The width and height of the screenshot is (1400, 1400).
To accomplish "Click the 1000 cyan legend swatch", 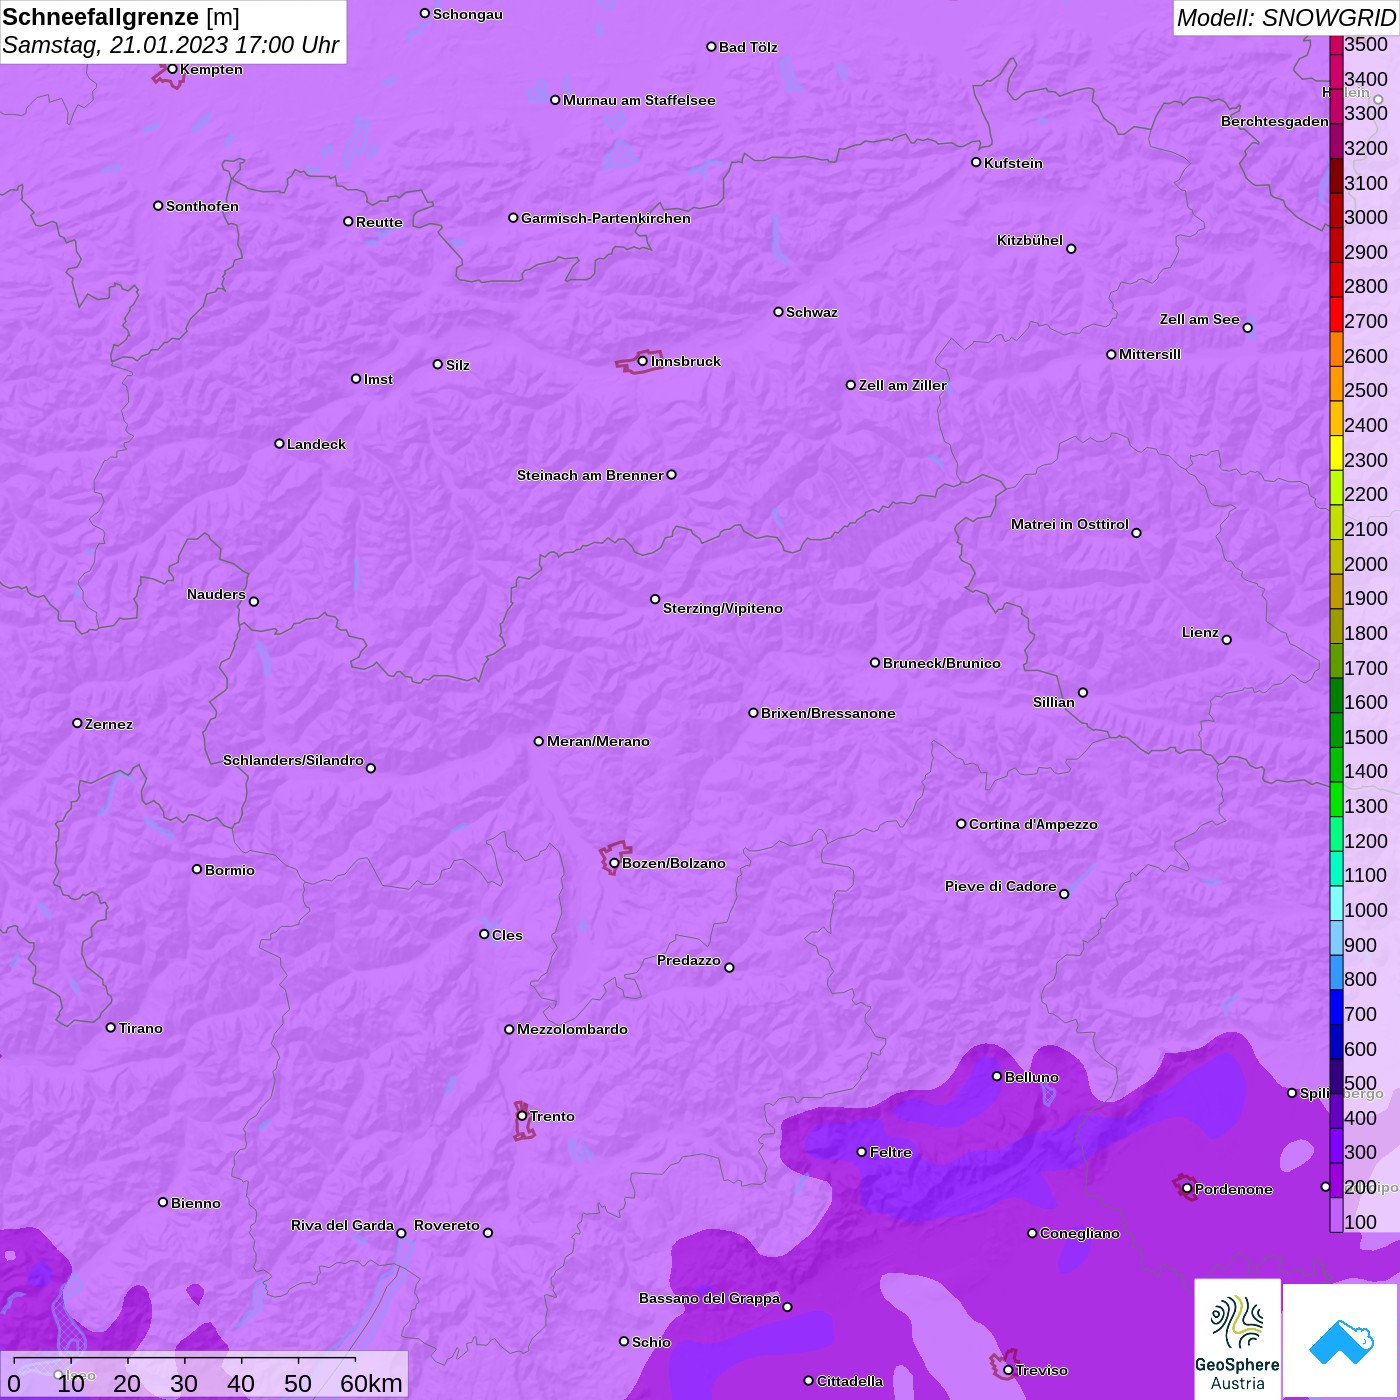I will pos(1336,902).
